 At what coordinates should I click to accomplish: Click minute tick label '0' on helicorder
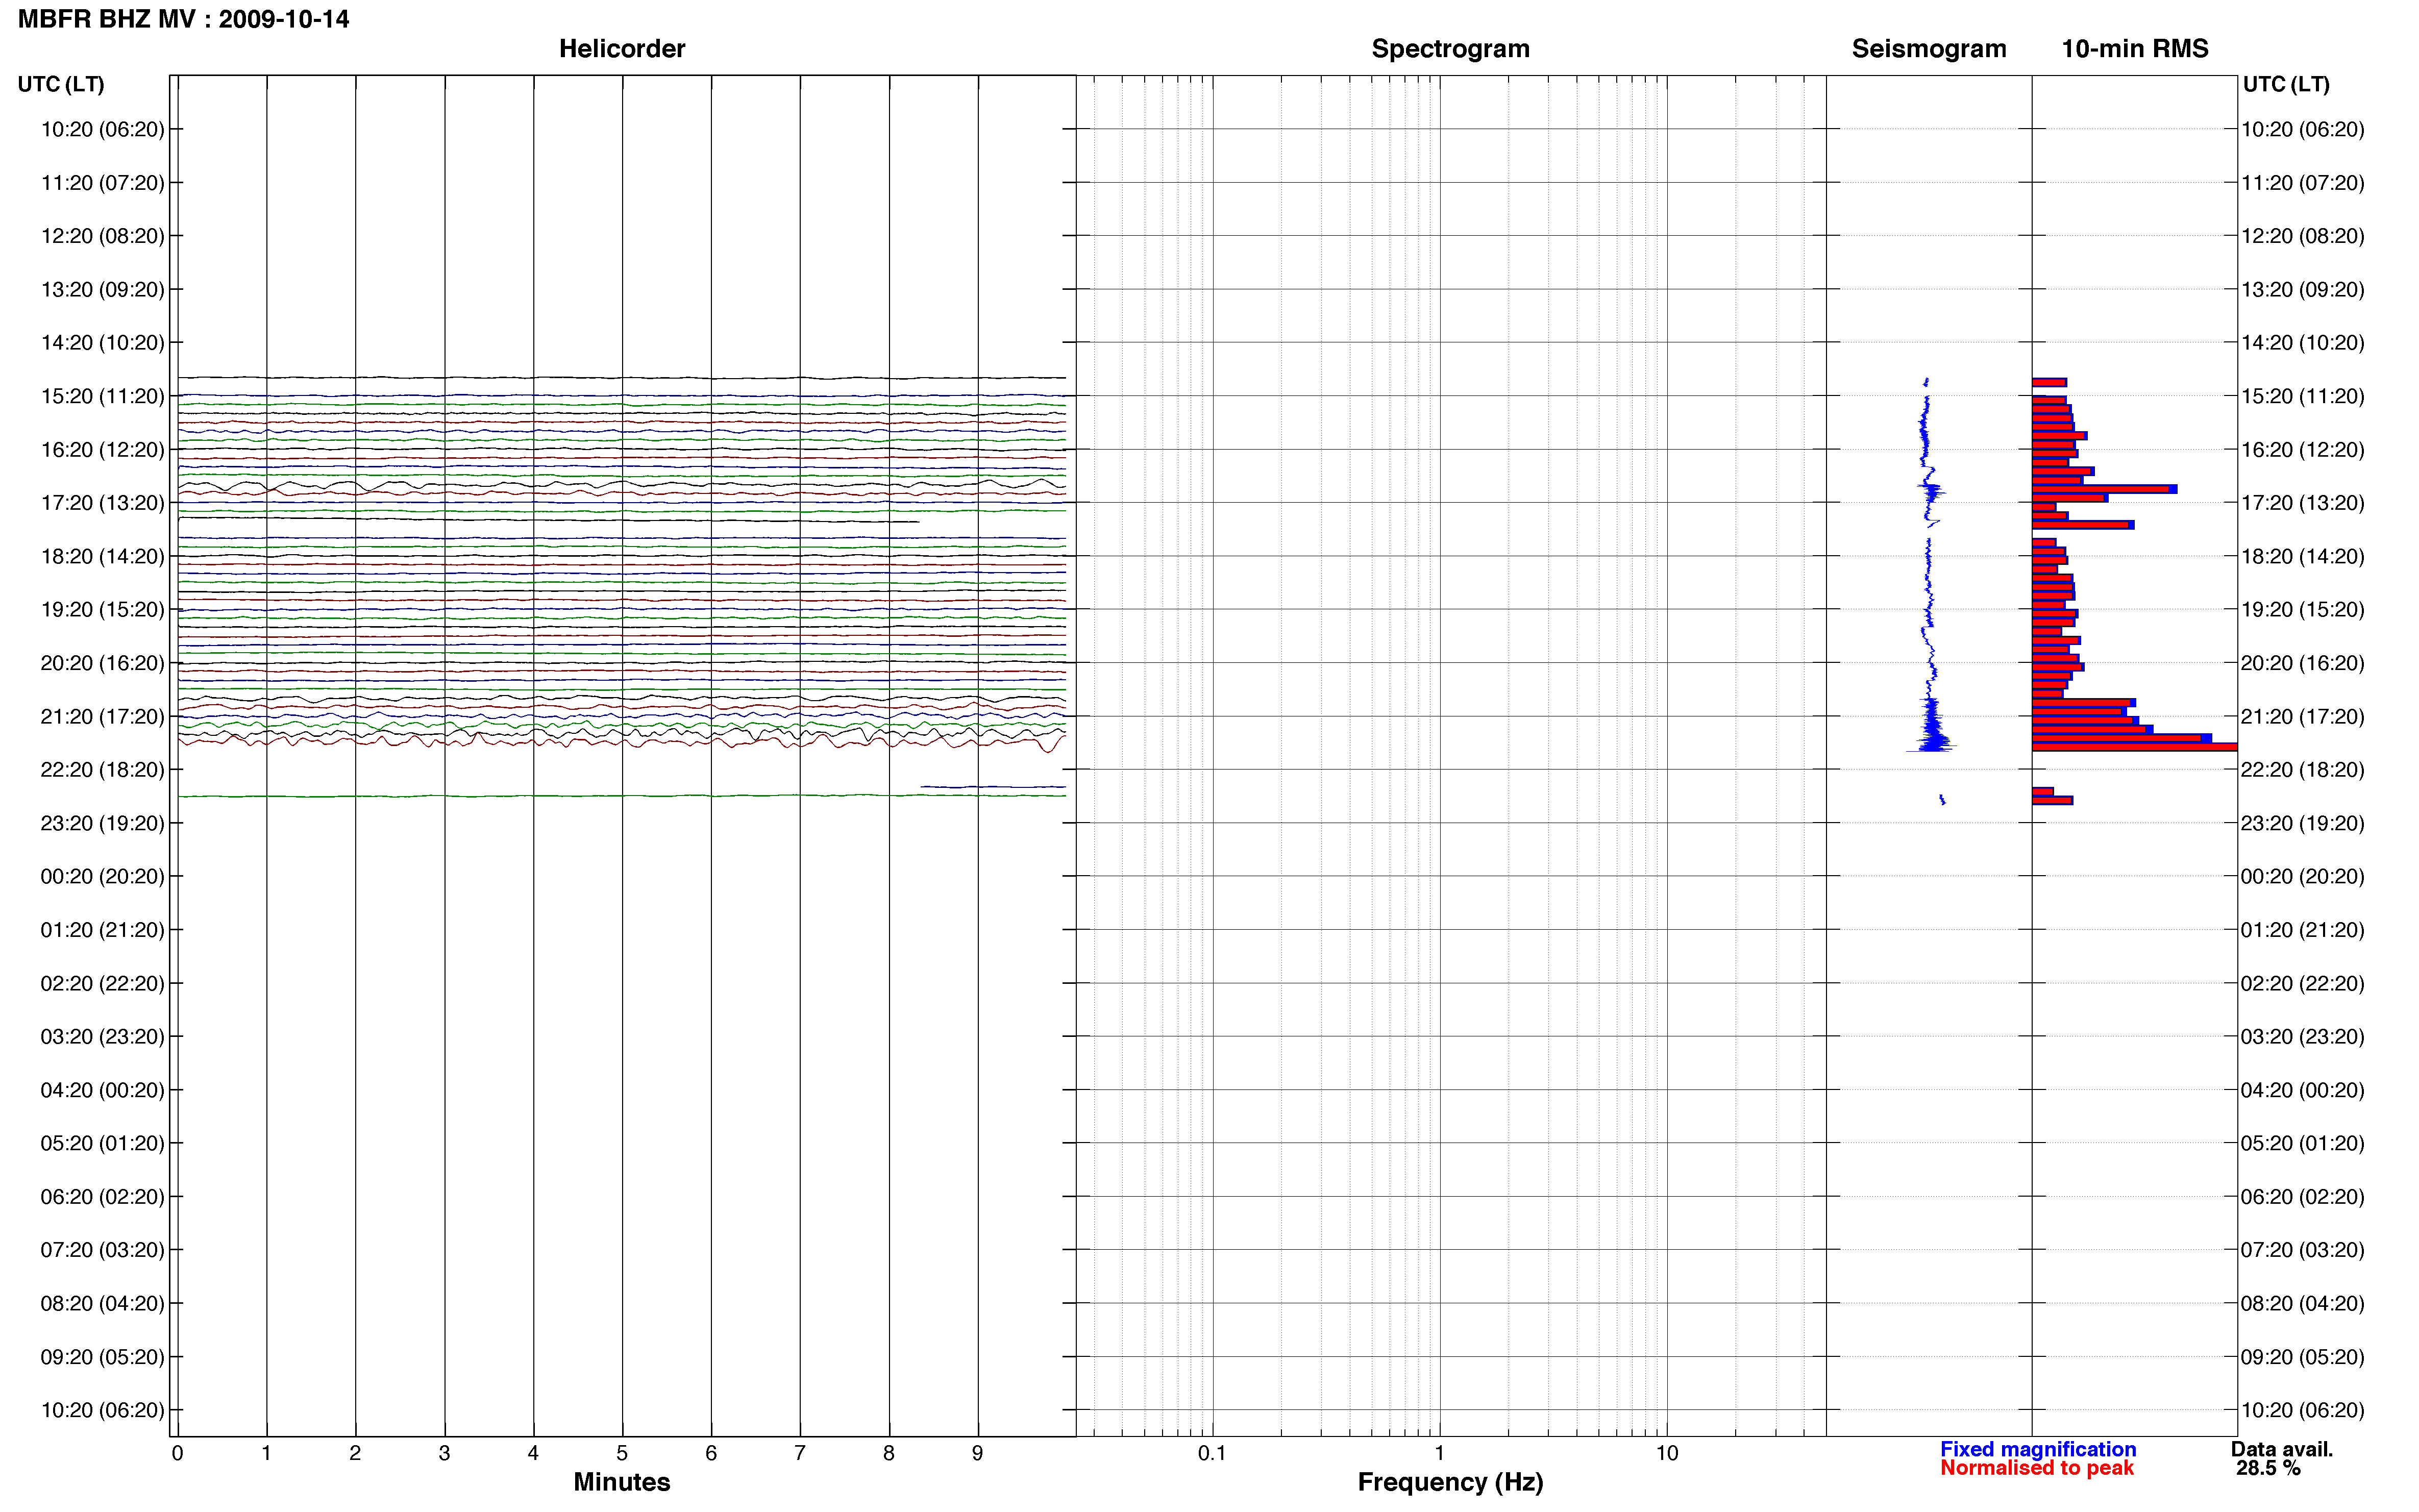point(178,1453)
